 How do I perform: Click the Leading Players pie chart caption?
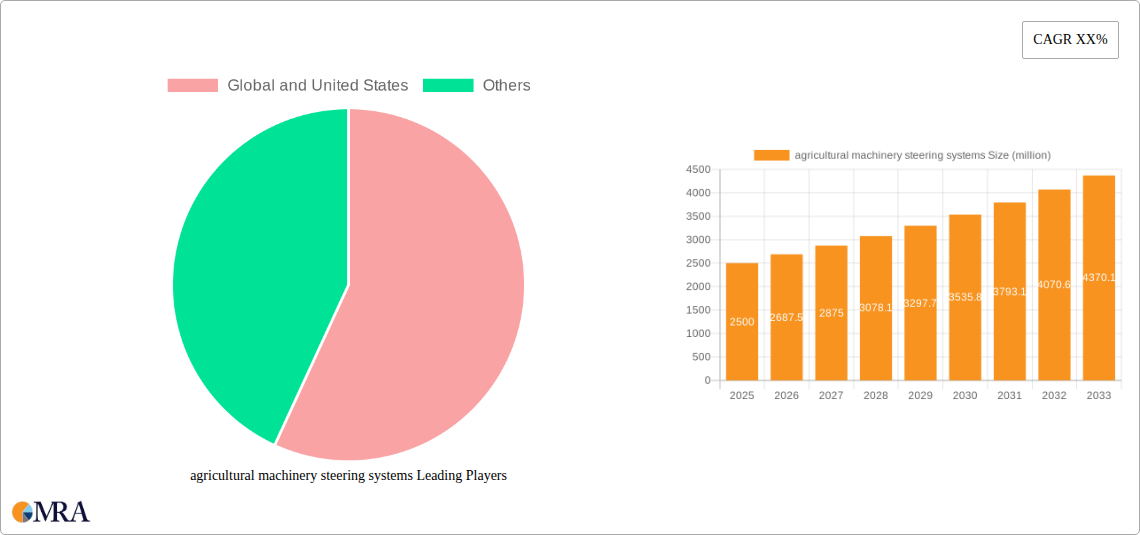coord(348,476)
